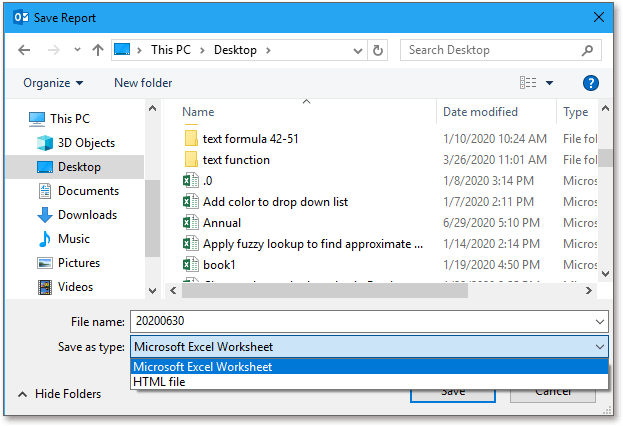
Task: Click the Documents page icon
Action: [x=45, y=191]
